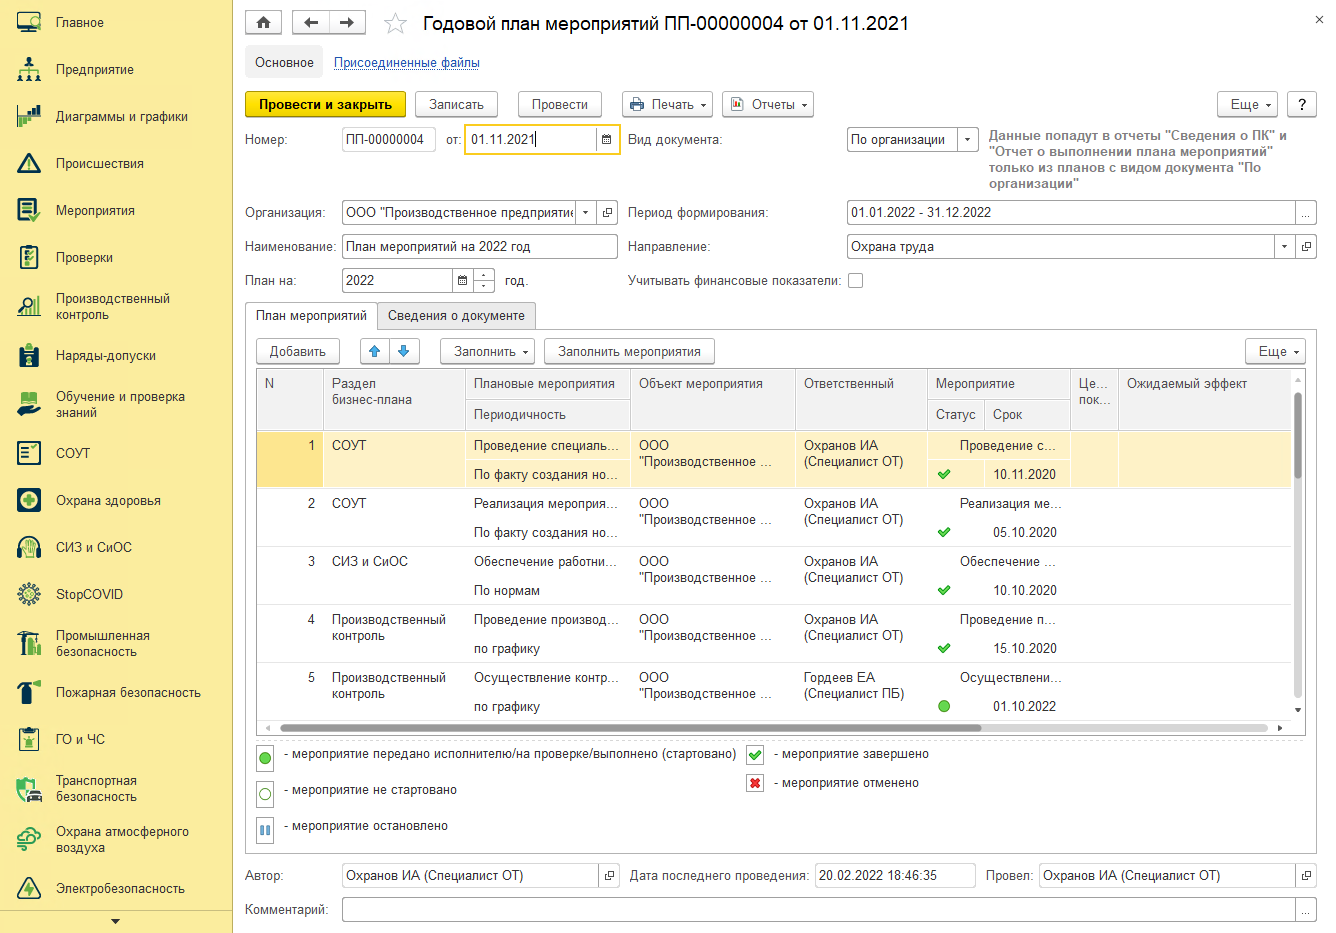
Task: Enable the Учитывать финансовые показатели checkbox
Action: click(x=855, y=281)
